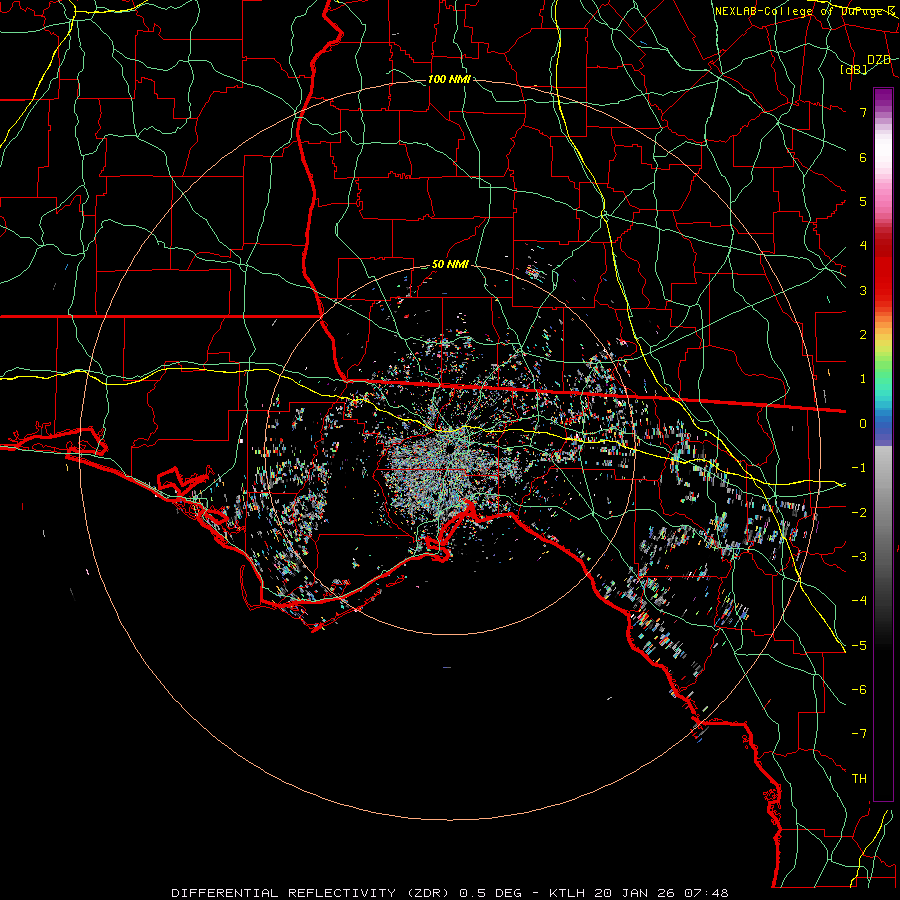This screenshot has height=900, width=900.
Task: Select the 7 value on the color scale
Action: coord(863,112)
